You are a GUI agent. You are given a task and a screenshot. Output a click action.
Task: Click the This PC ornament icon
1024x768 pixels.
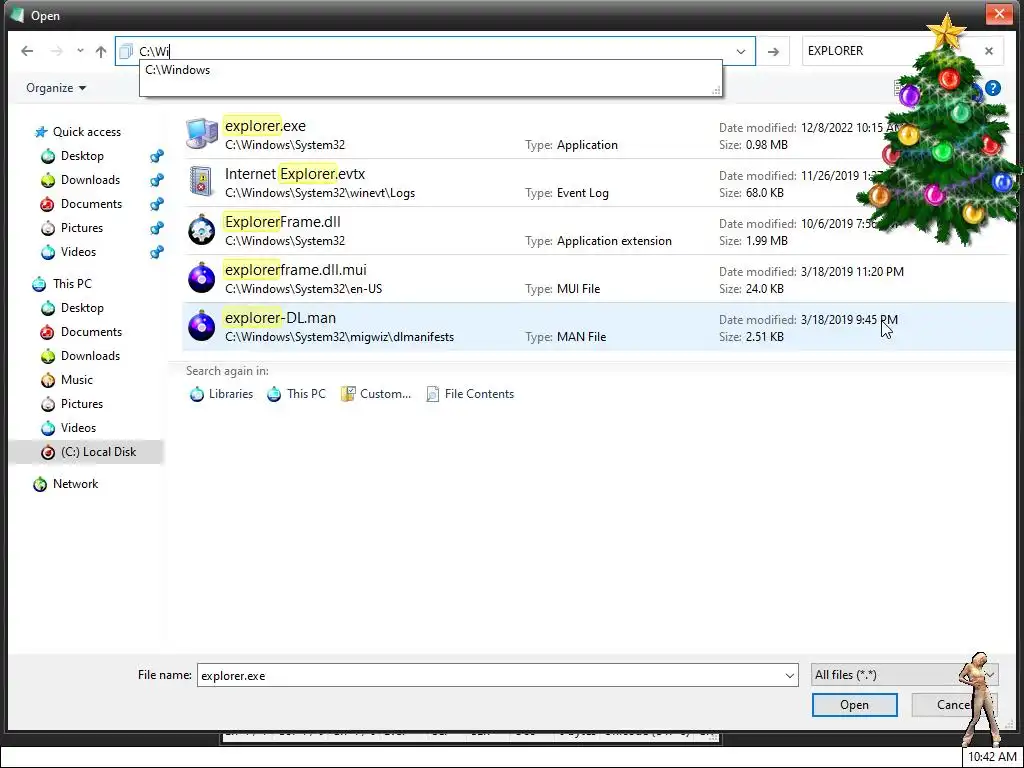(x=39, y=284)
